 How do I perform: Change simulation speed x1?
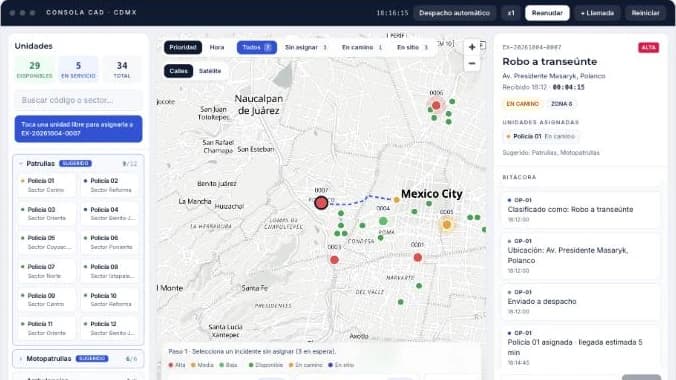[x=511, y=13]
